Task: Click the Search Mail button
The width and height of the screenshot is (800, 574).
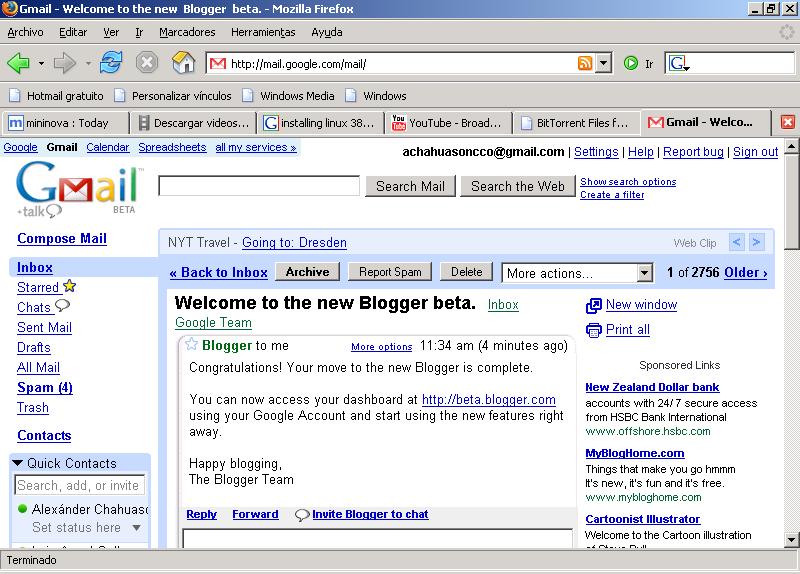Action: 410,186
